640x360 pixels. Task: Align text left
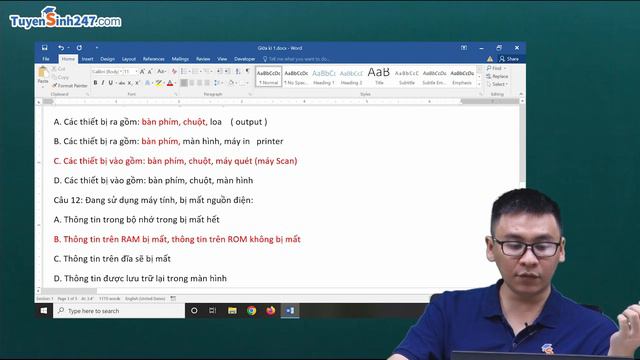(x=184, y=83)
